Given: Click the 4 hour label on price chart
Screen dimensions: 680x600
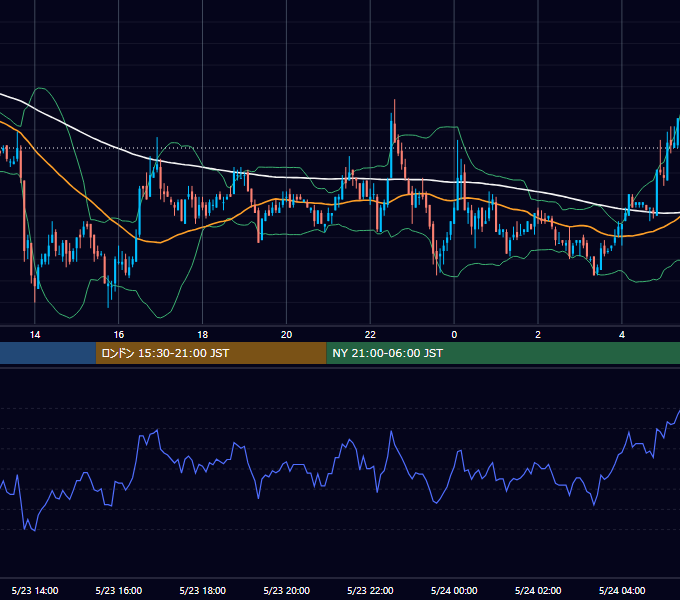Looking at the screenshot, I should pos(622,335).
